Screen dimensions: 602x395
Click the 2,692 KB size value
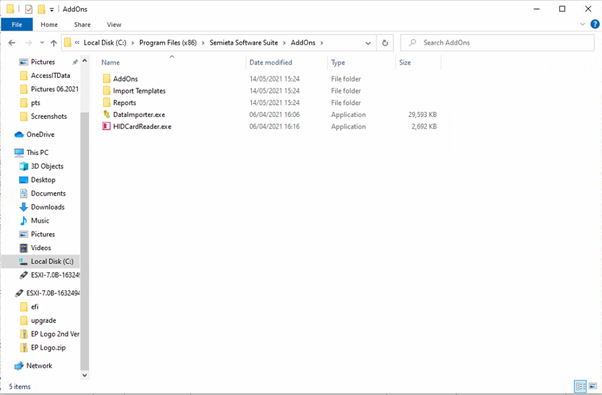coord(424,126)
